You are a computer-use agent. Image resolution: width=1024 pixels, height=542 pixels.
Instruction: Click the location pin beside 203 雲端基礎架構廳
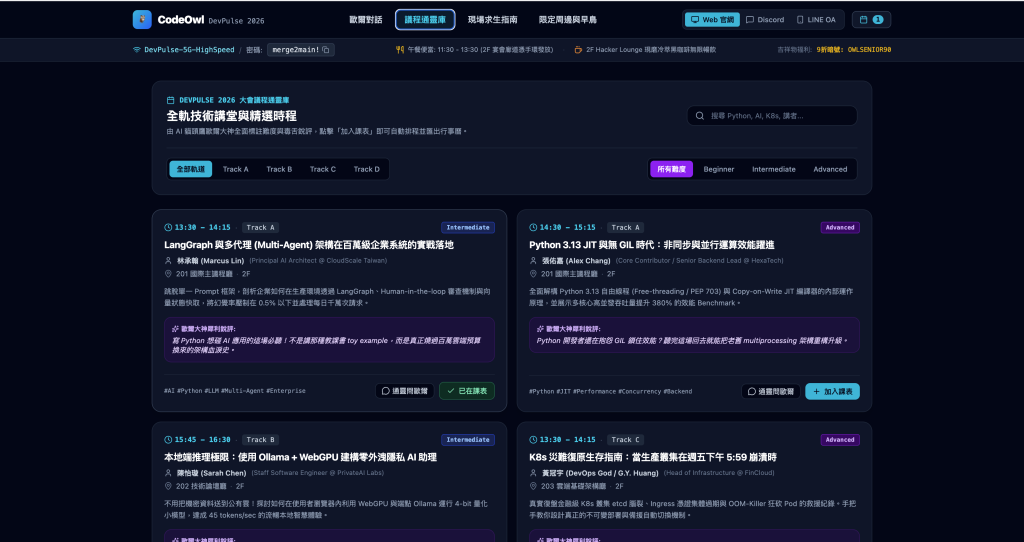coord(534,486)
